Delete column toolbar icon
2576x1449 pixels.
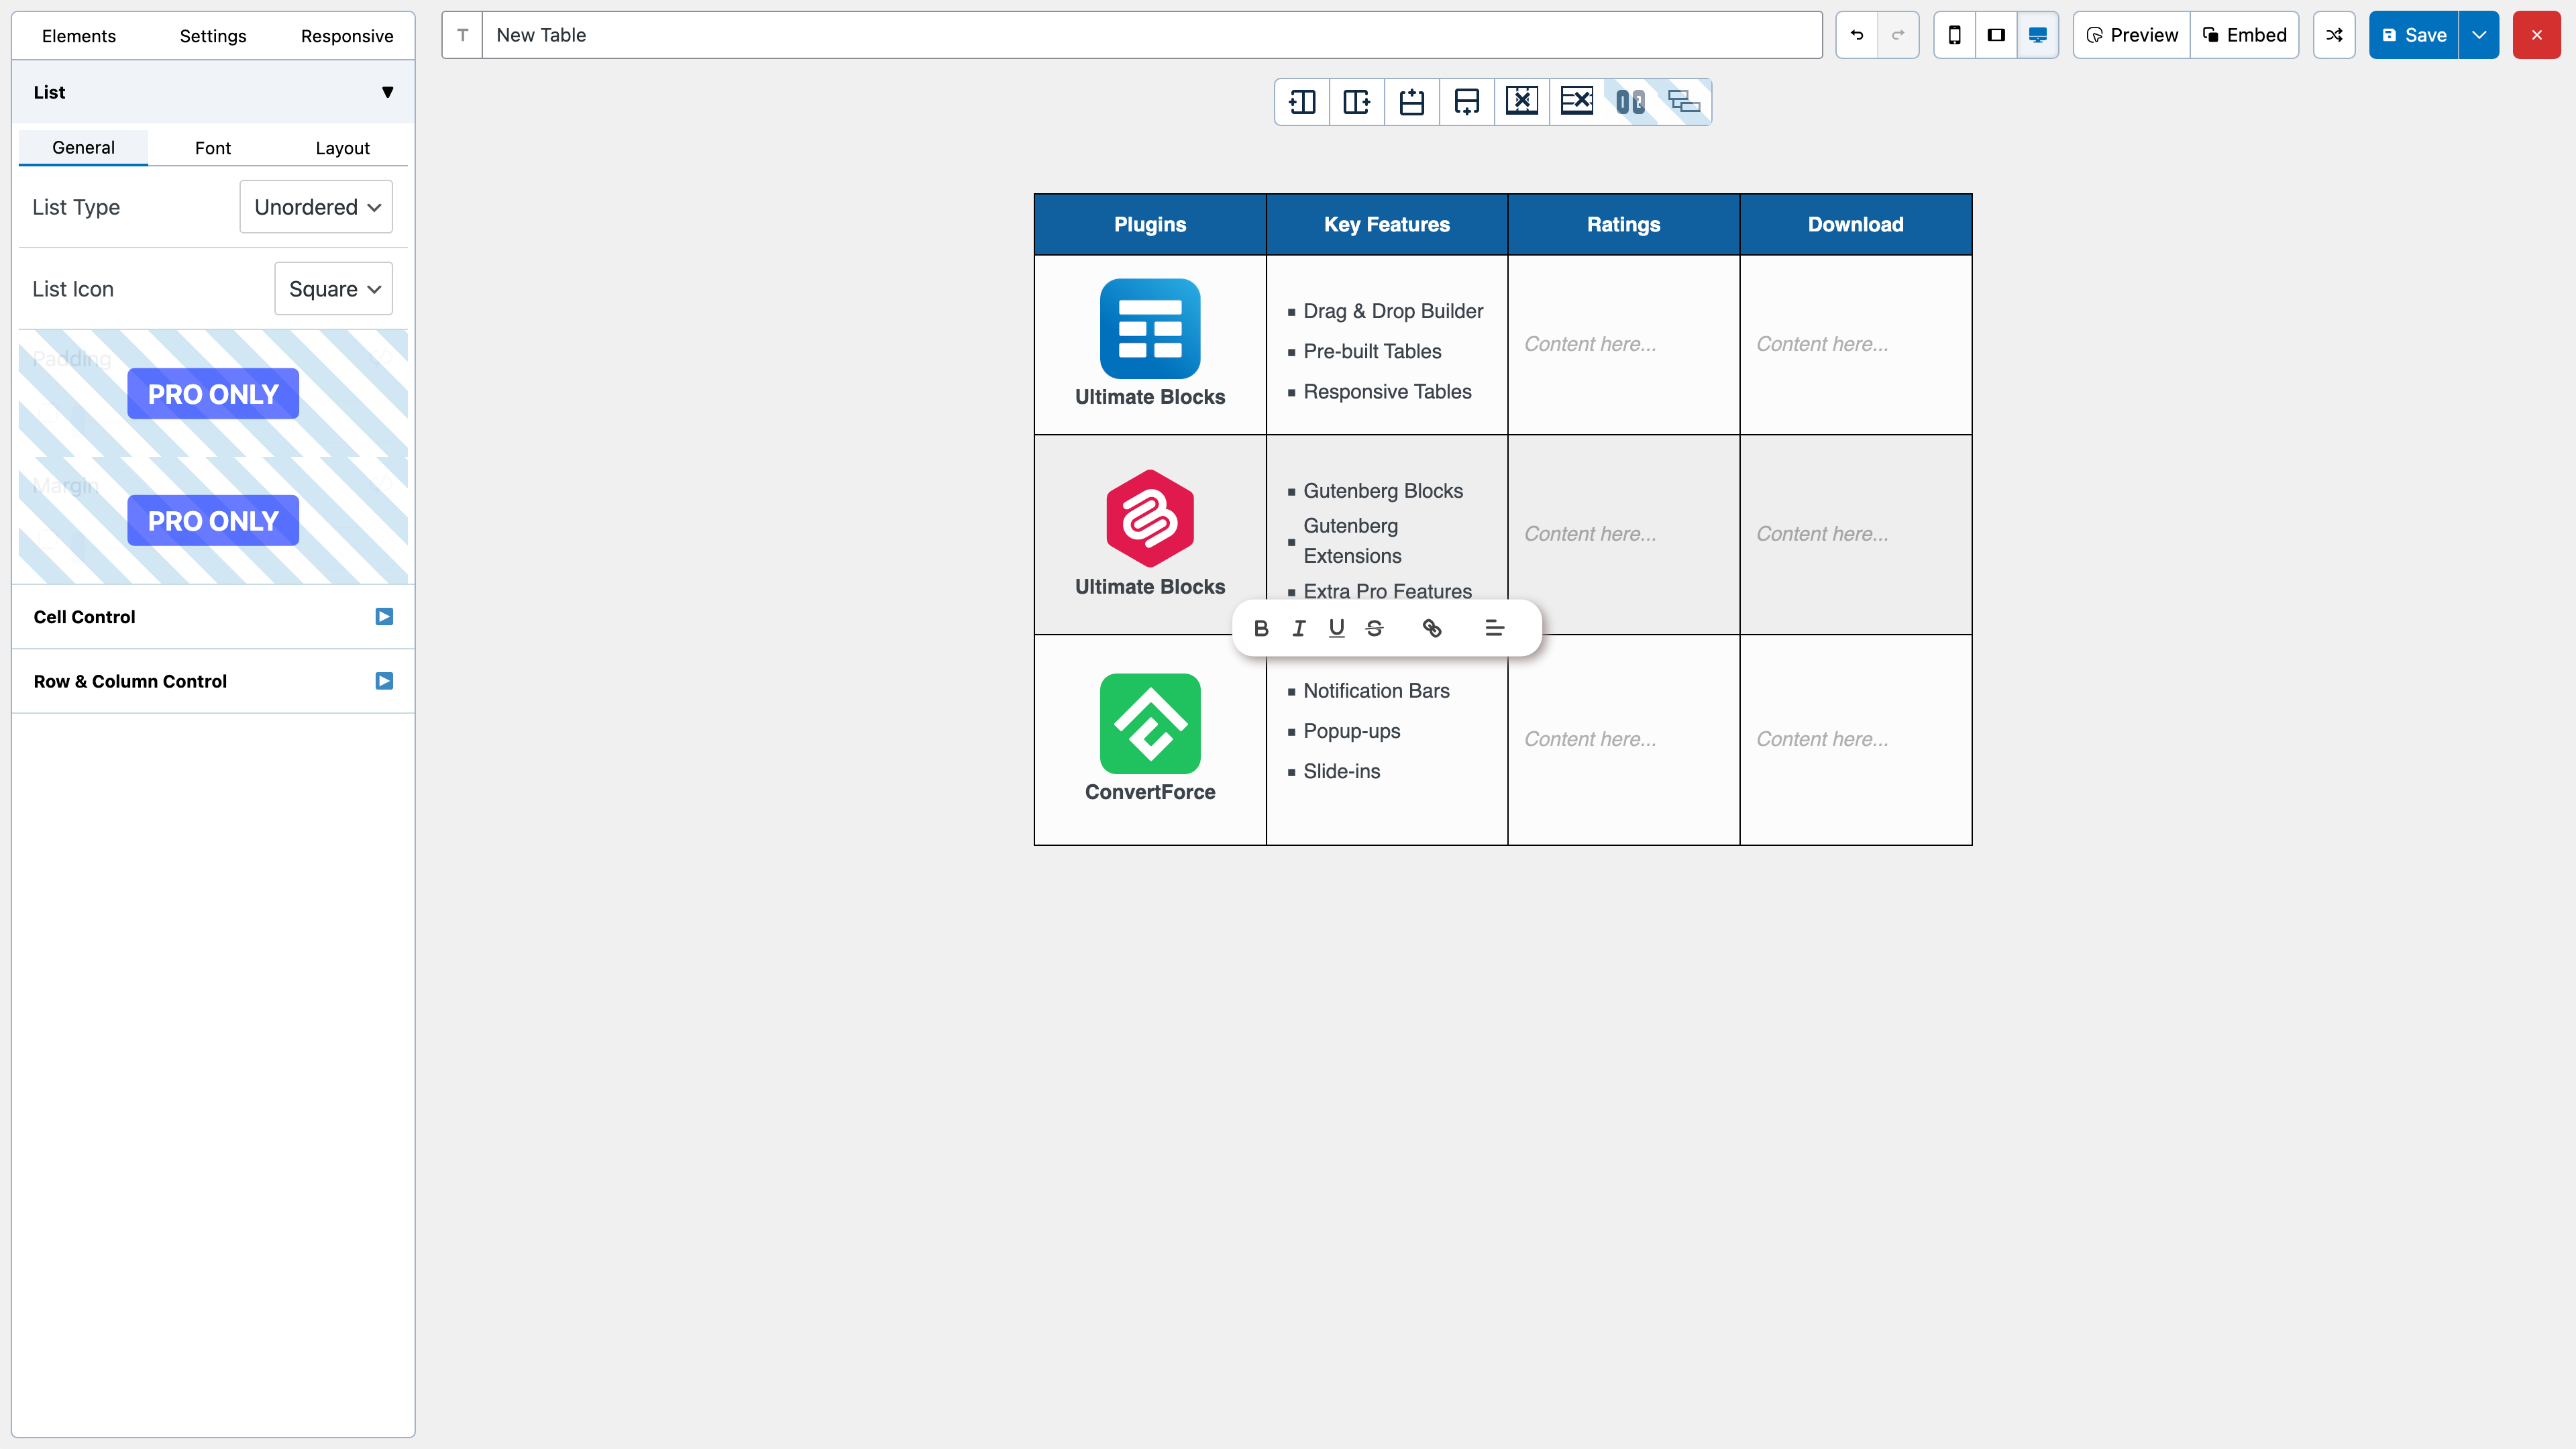point(1521,101)
